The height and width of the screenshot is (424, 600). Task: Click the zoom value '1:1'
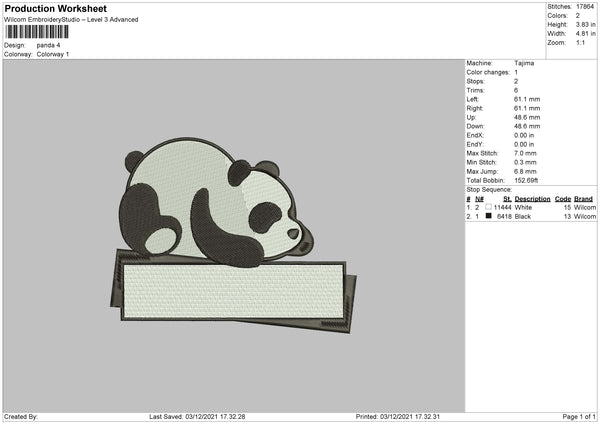tap(580, 42)
